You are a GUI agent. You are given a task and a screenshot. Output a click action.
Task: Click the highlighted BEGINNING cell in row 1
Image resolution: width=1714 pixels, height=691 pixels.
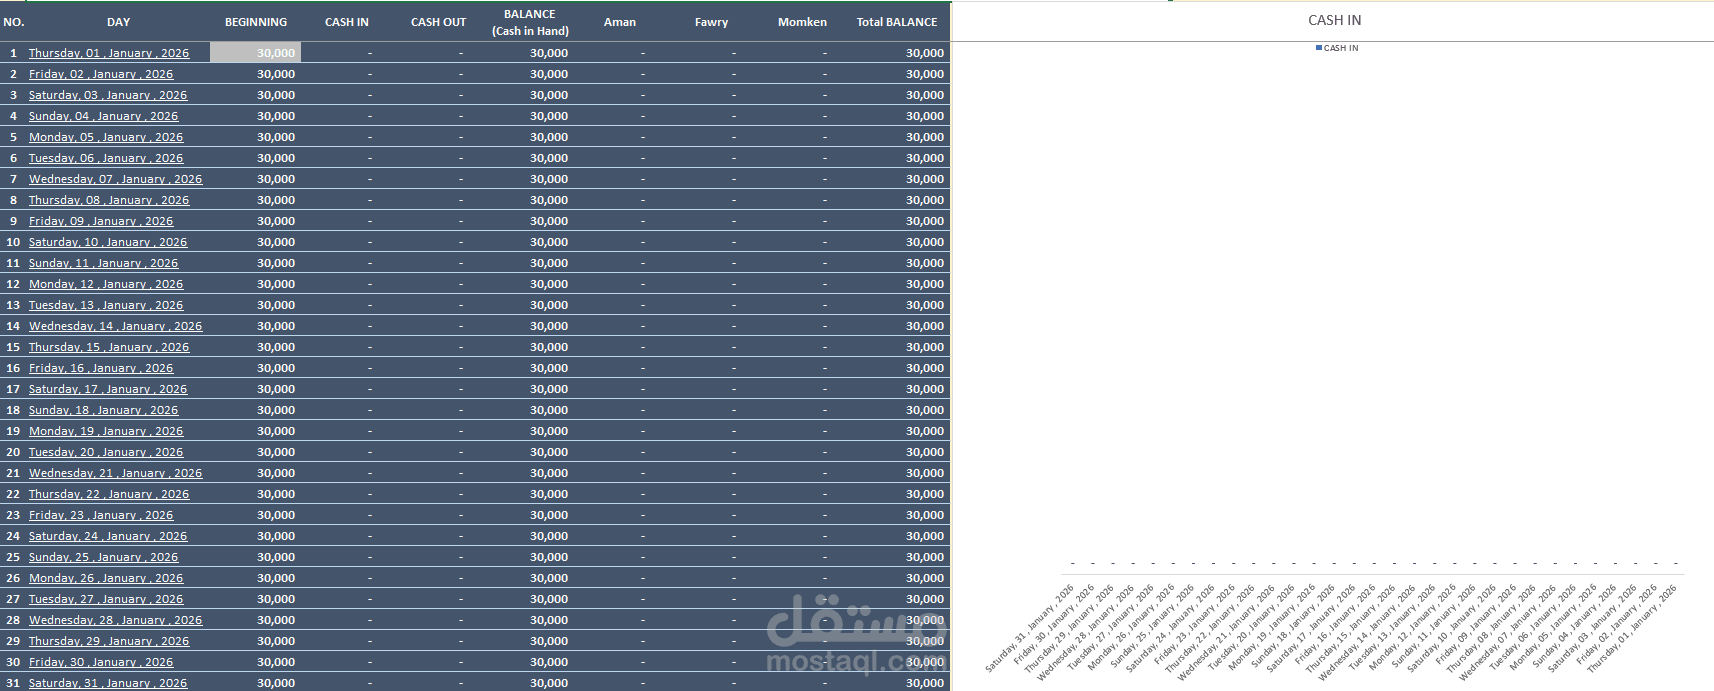click(255, 53)
